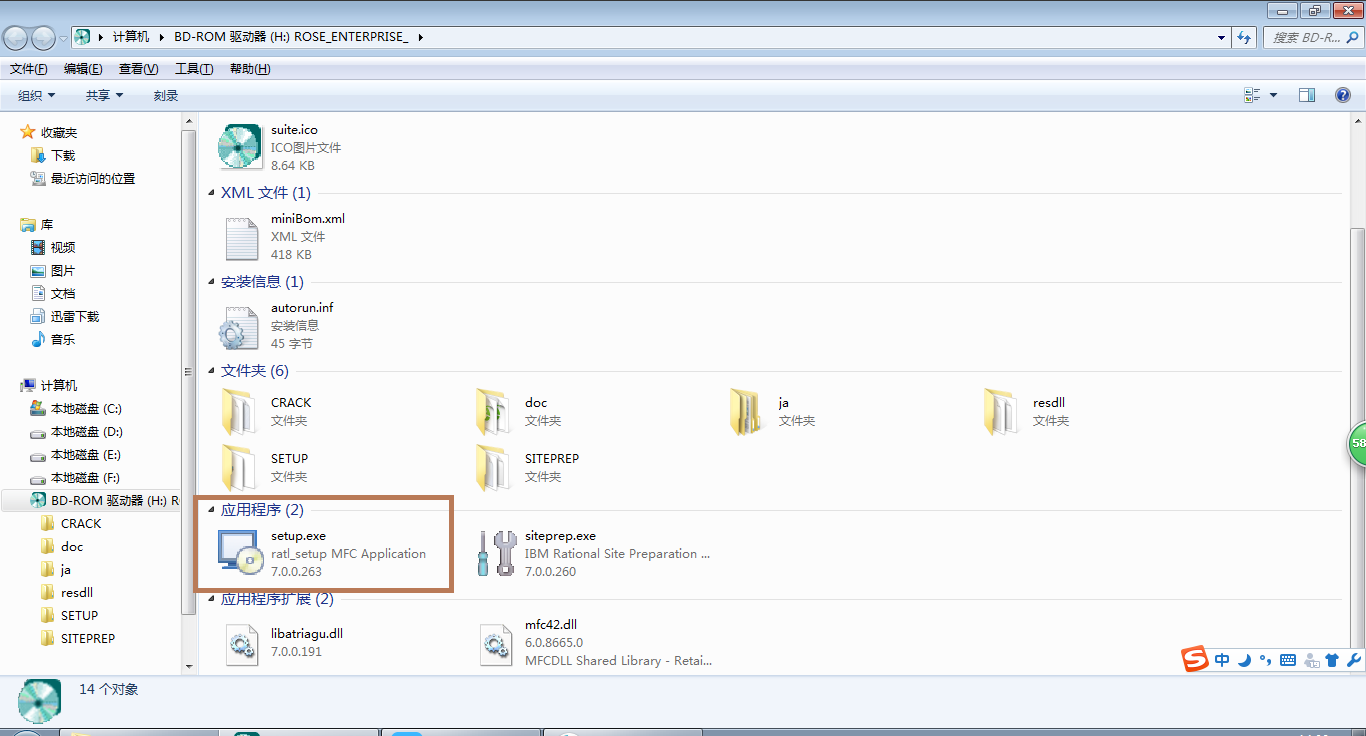Select 本地磁盘 (E:) in sidebar
Viewport: 1366px width, 736px height.
pyautogui.click(x=86, y=454)
